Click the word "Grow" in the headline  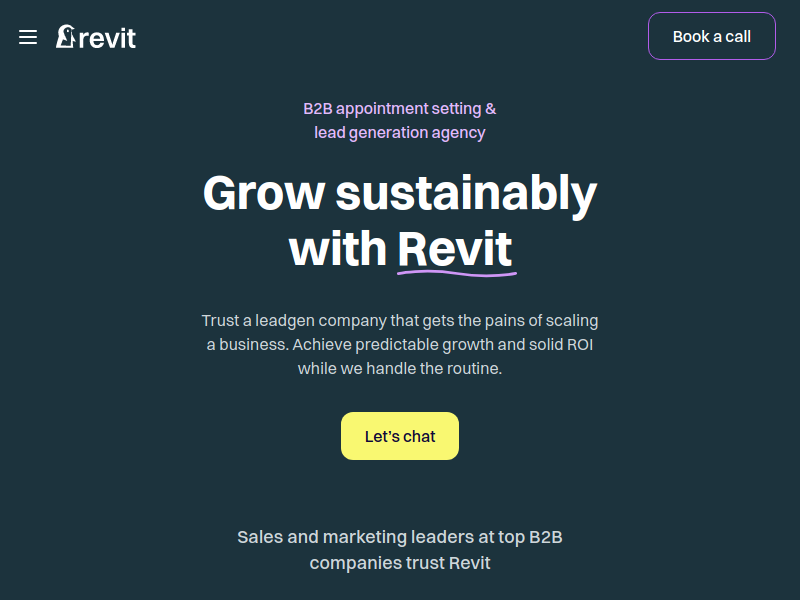click(x=263, y=193)
